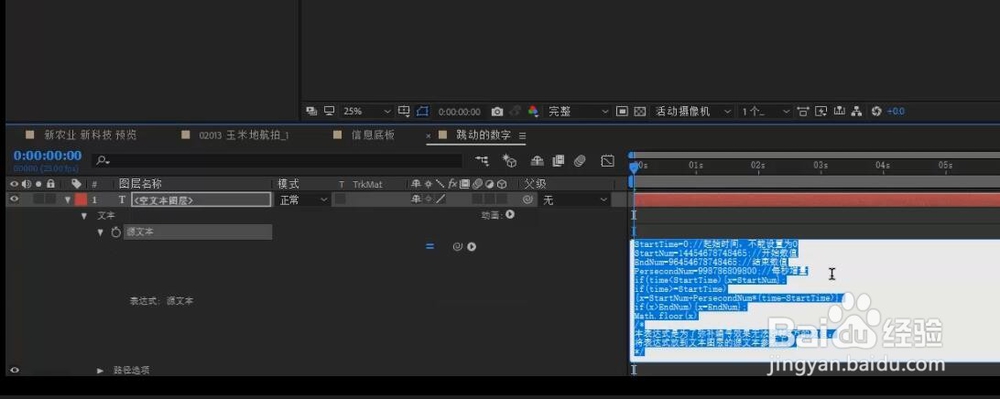Screen dimensions: 1000x399
Task: Toggle mask and shape path visibility
Action: 422,111
